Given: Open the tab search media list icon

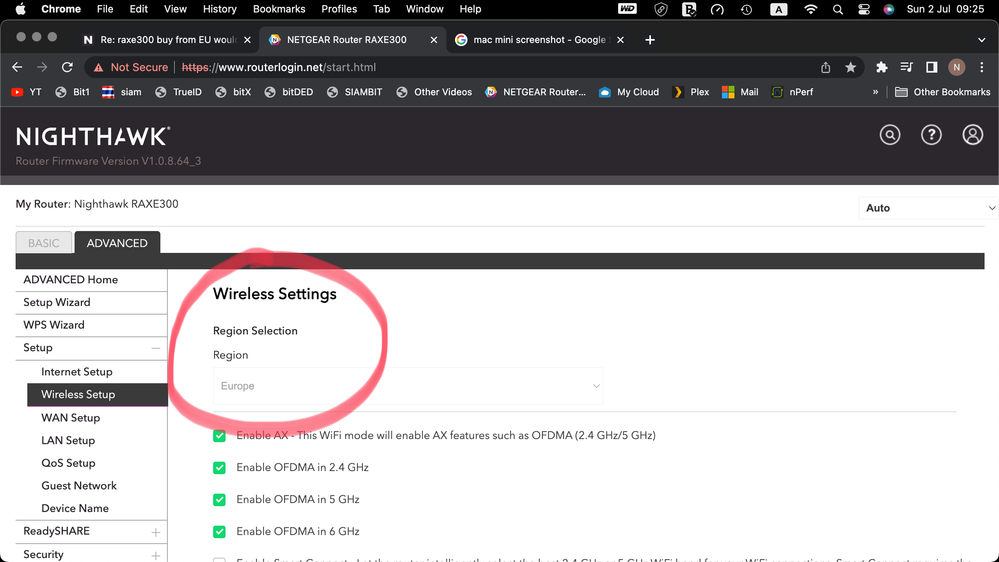Looking at the screenshot, I should [907, 67].
